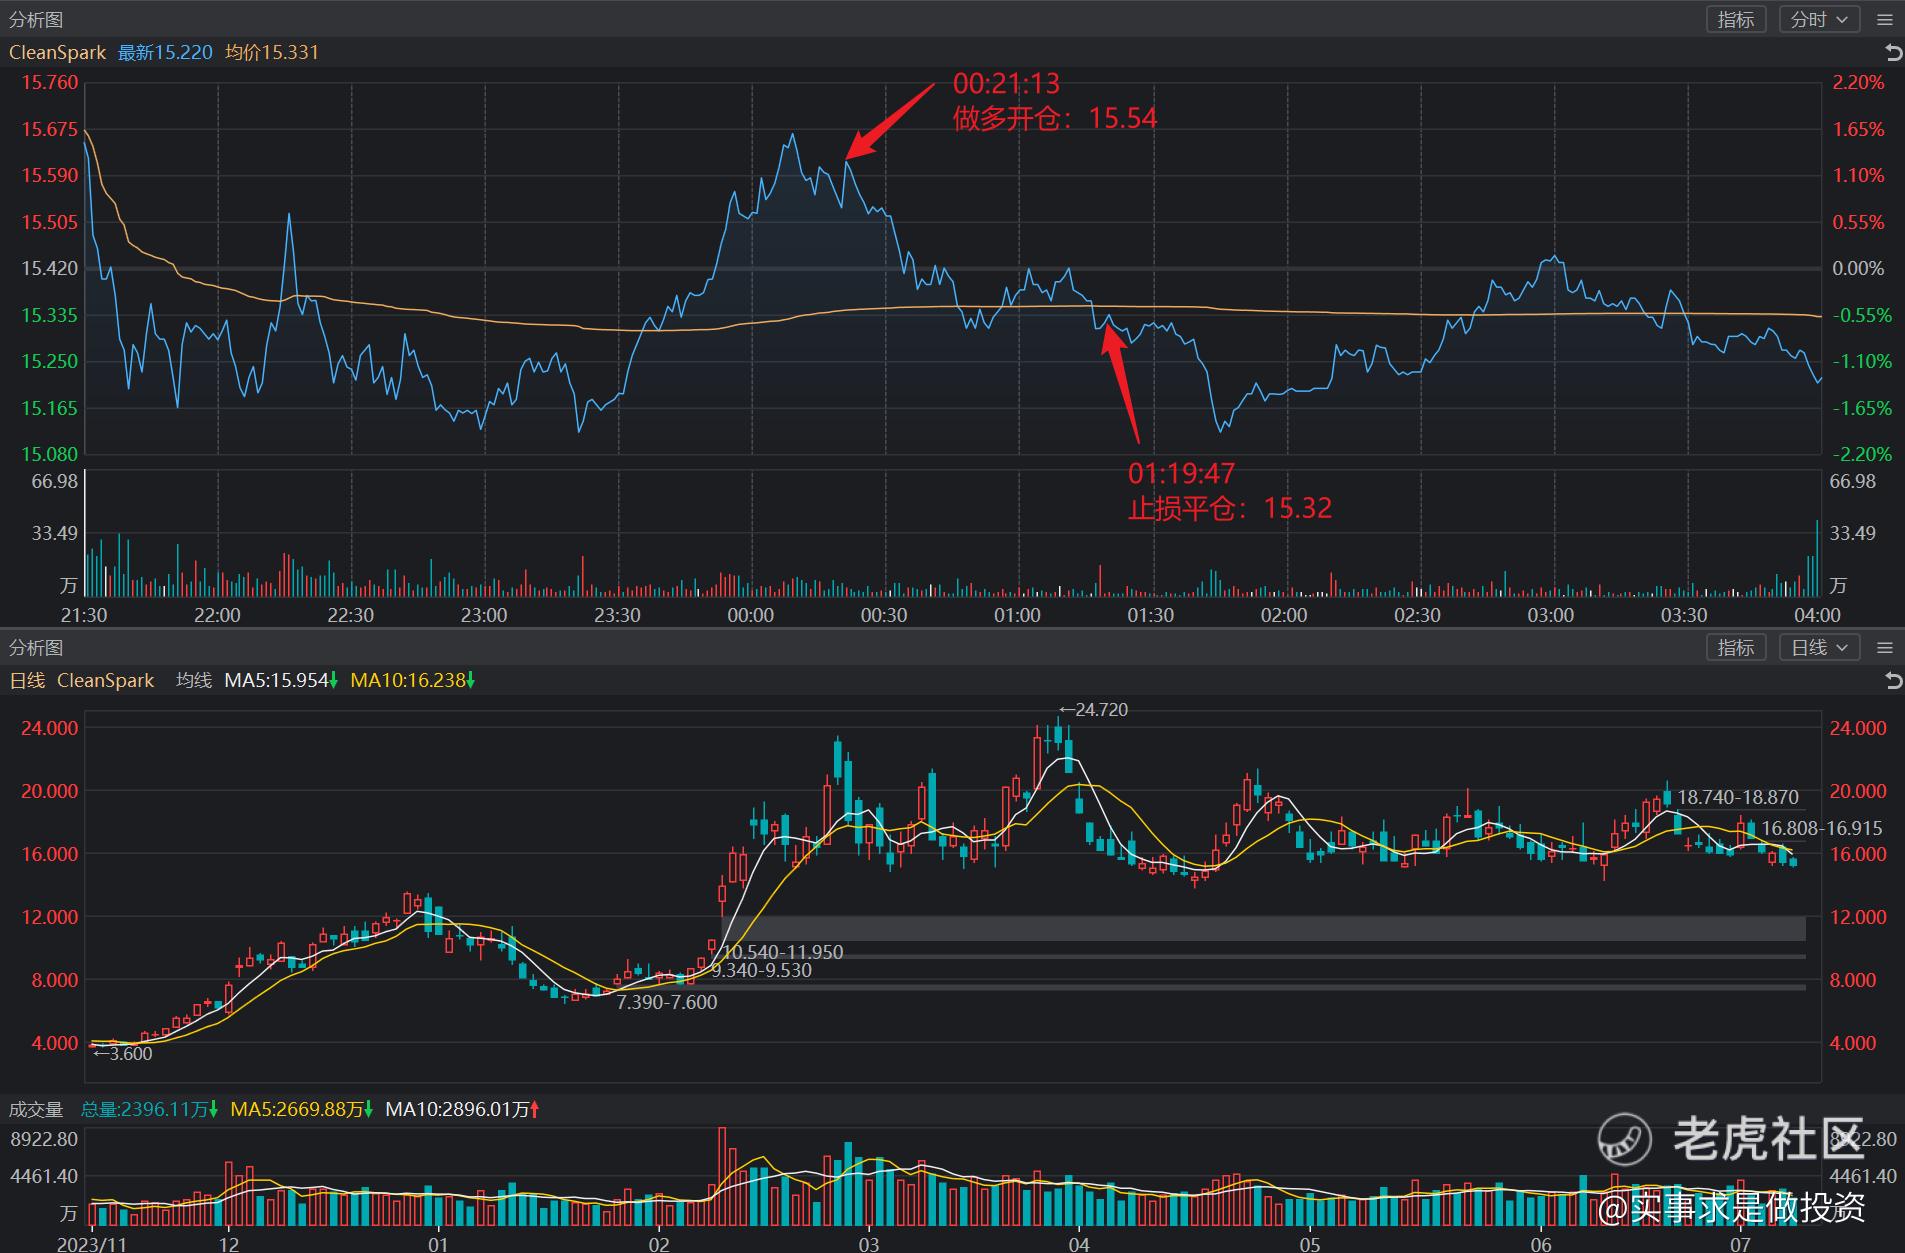Viewport: 1905px width, 1253px height.
Task: Click the 21:30 time label on the intraday axis
Action: click(x=84, y=615)
